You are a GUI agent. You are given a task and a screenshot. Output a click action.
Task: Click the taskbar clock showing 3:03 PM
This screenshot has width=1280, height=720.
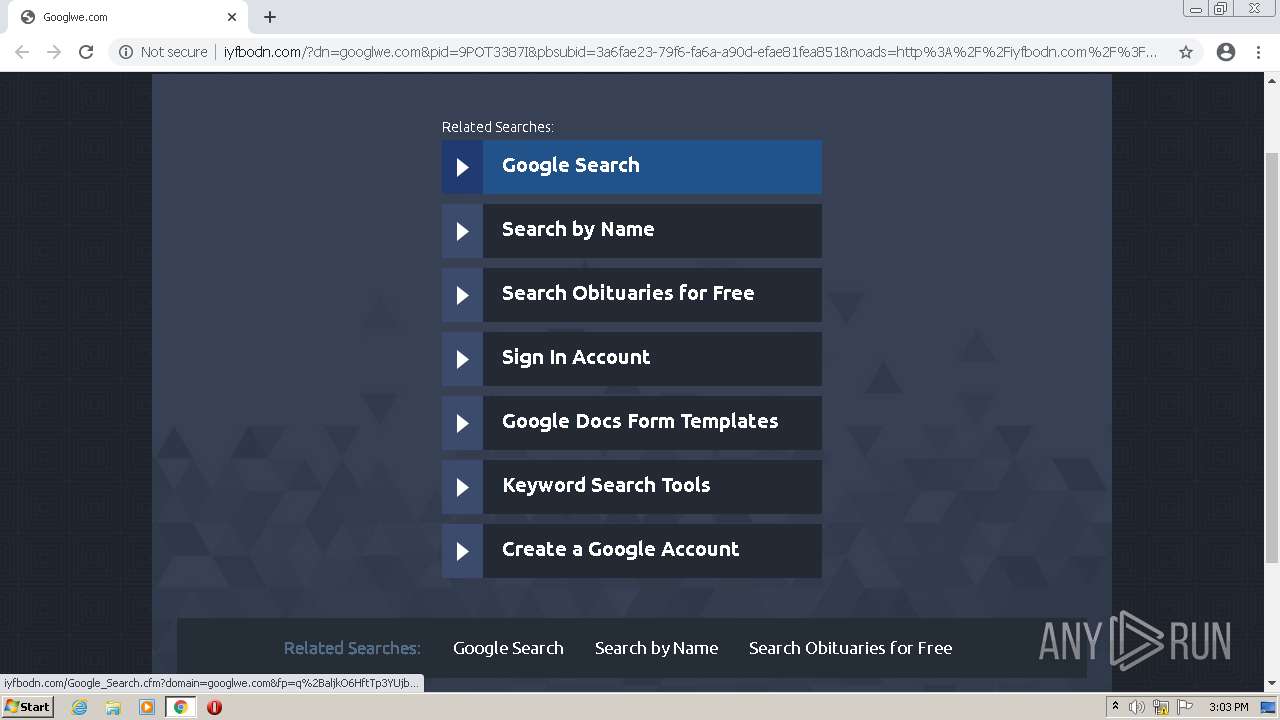pyautogui.click(x=1228, y=707)
